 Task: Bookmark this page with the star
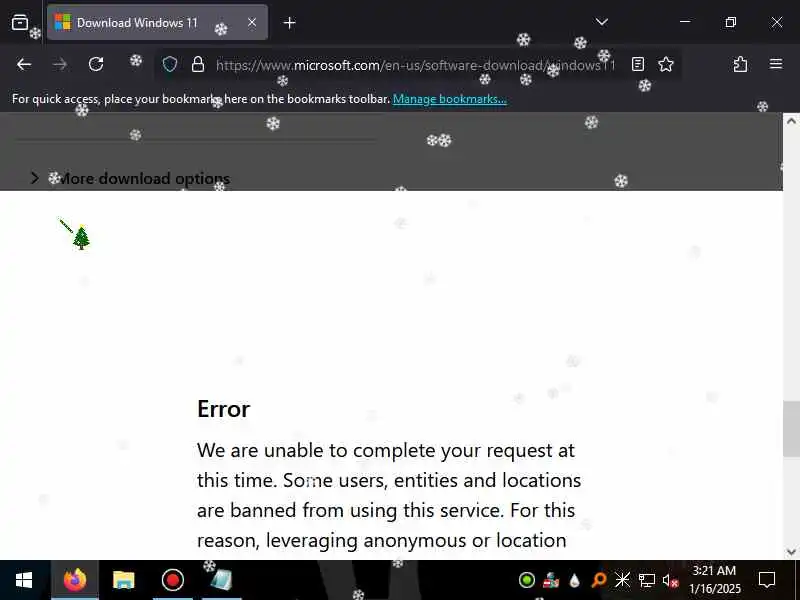(666, 64)
